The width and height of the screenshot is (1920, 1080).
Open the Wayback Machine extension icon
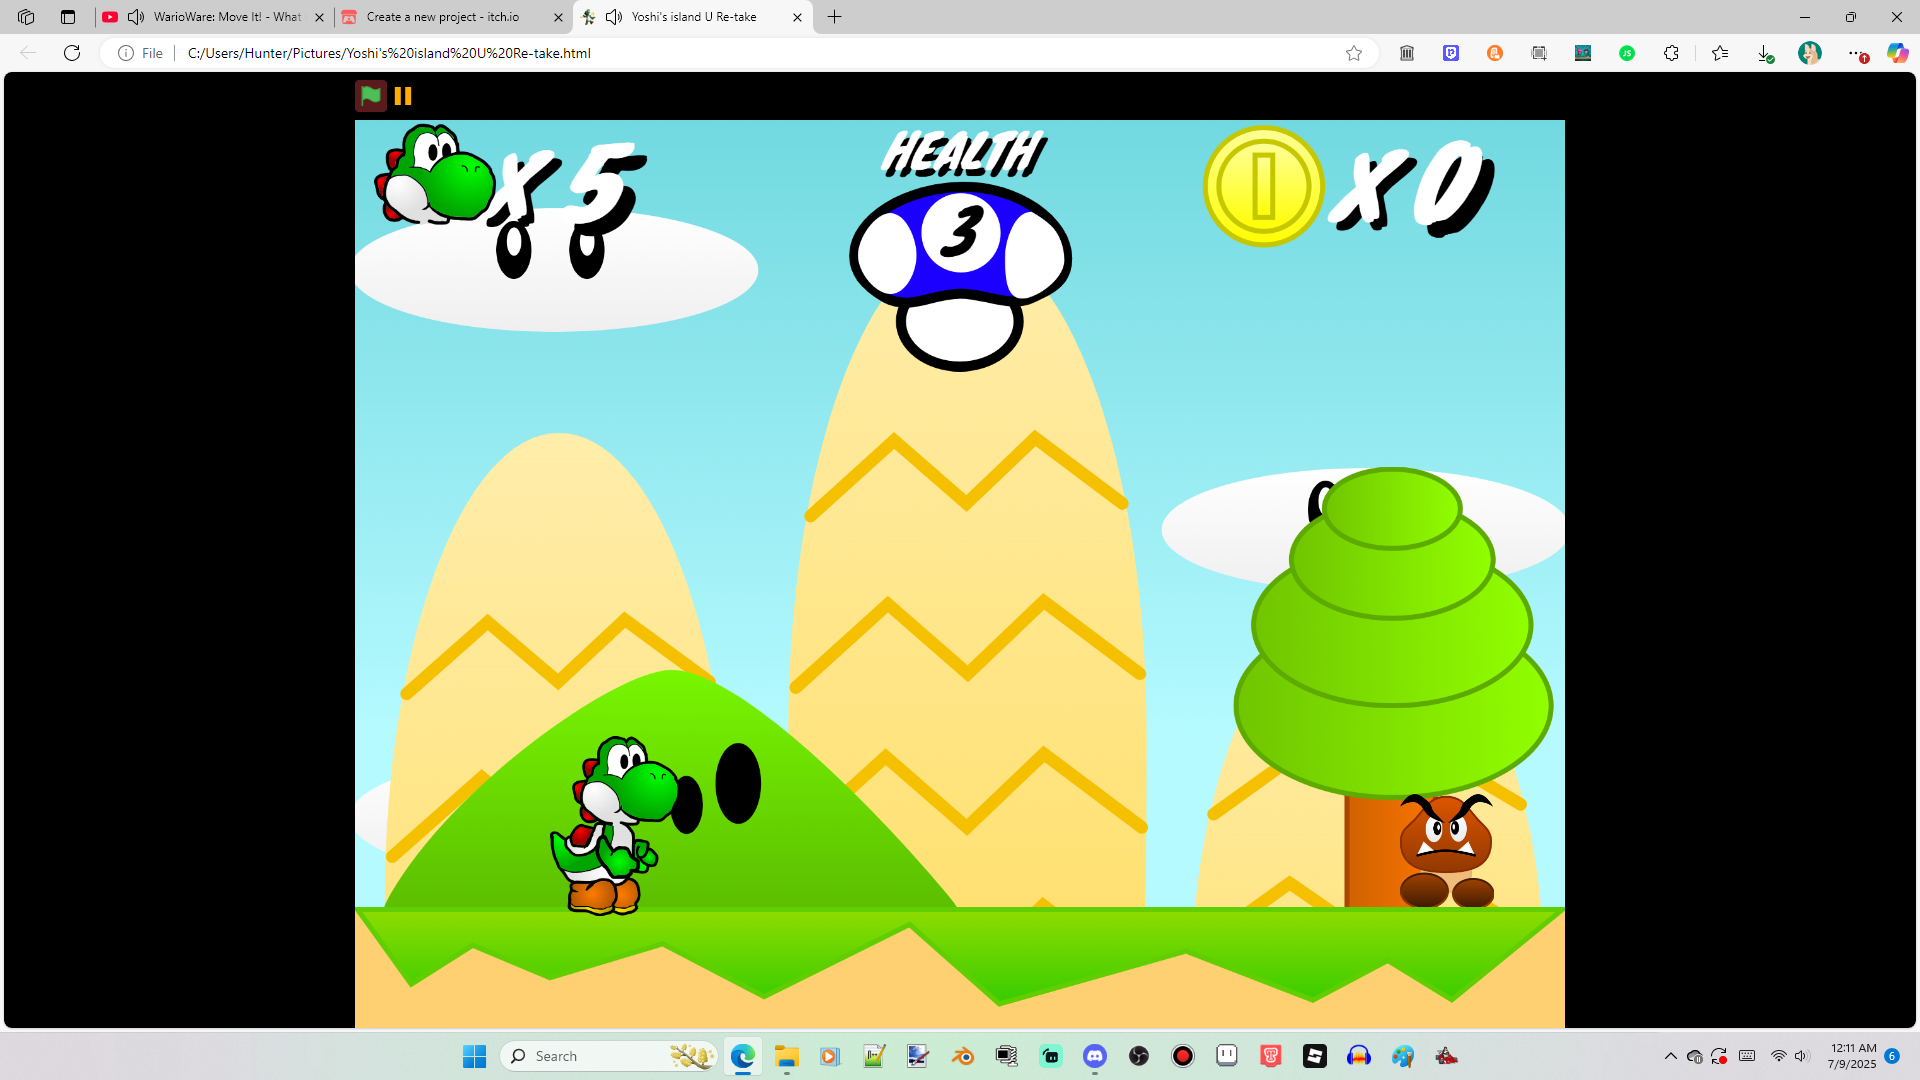point(1407,53)
